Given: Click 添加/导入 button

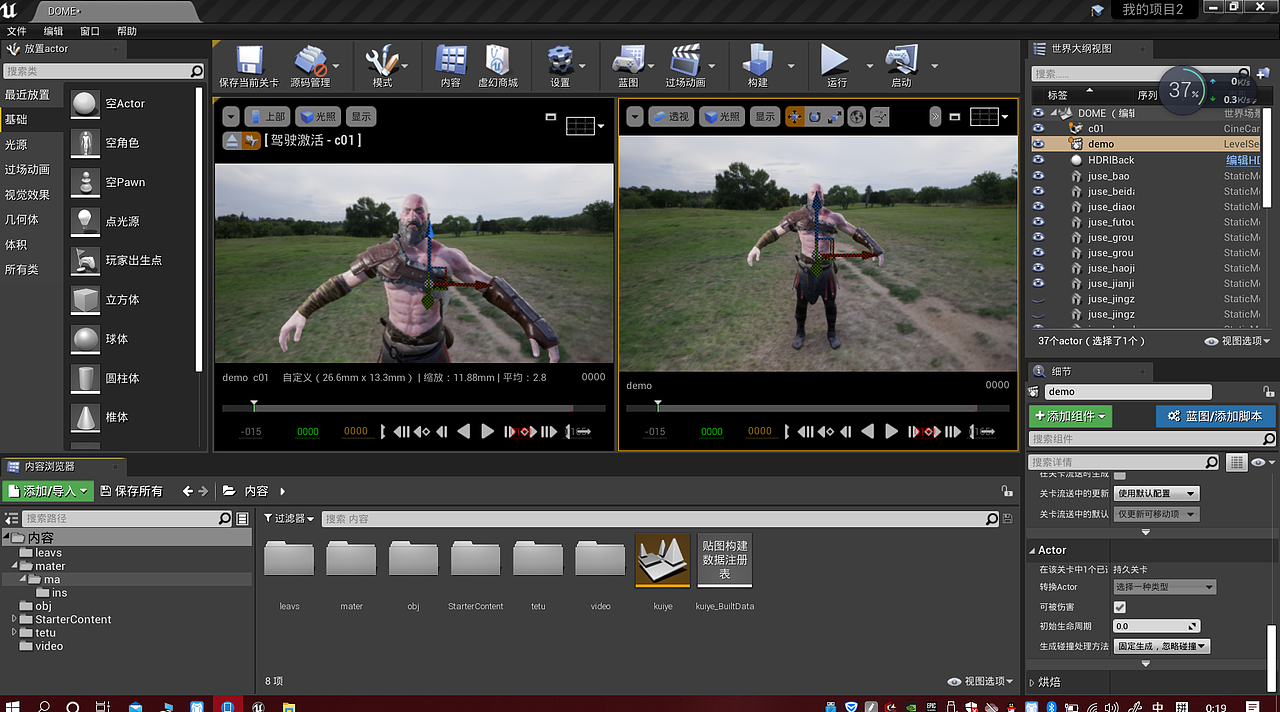Looking at the screenshot, I should [48, 491].
